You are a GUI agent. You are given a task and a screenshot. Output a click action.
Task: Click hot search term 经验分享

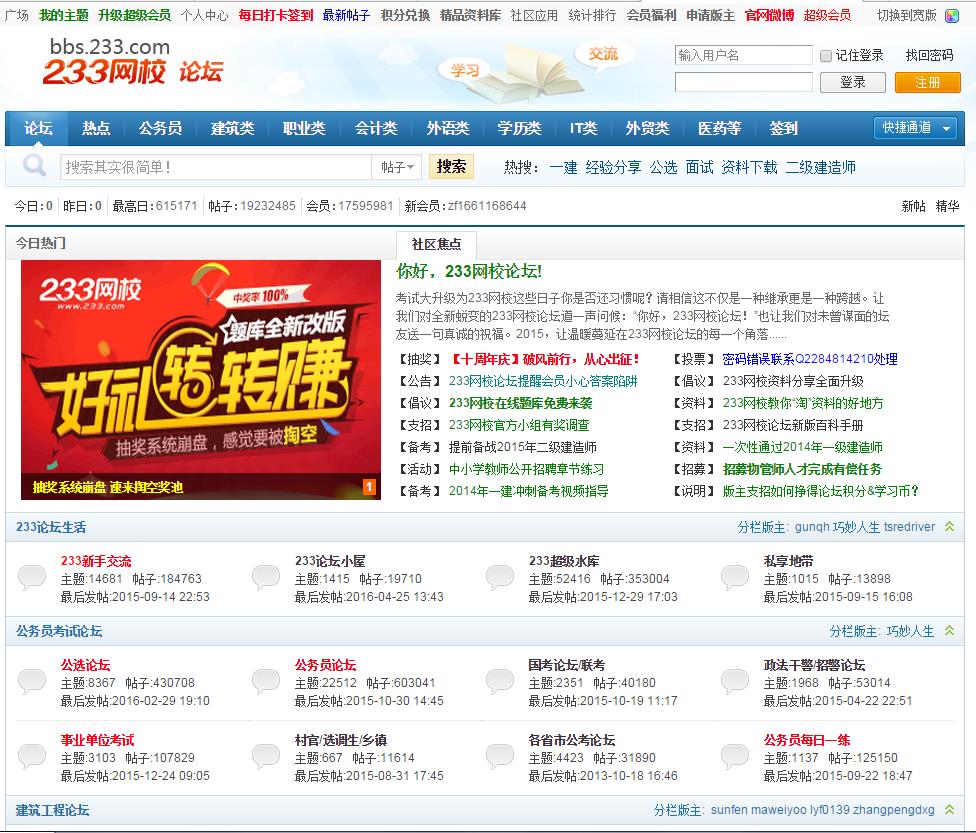tap(613, 167)
